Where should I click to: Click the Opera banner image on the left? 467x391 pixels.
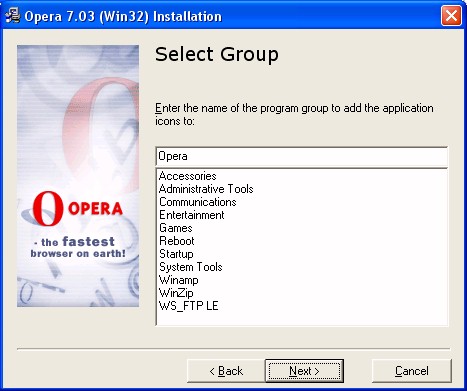(x=78, y=176)
